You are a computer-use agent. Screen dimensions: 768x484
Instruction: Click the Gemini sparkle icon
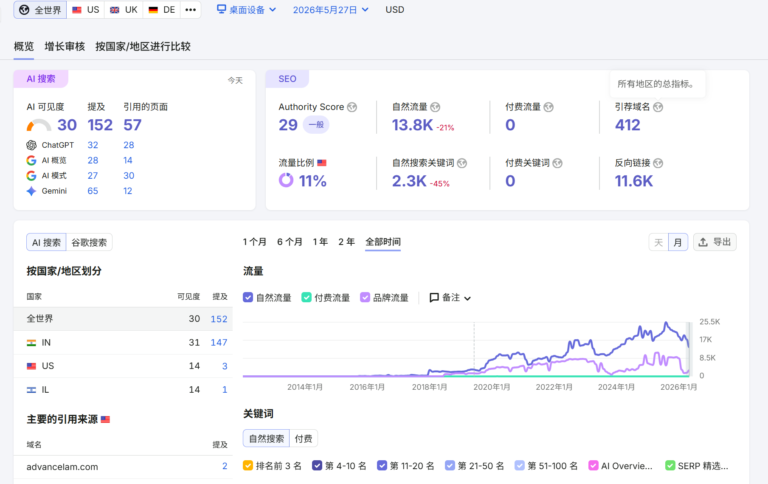(31, 191)
